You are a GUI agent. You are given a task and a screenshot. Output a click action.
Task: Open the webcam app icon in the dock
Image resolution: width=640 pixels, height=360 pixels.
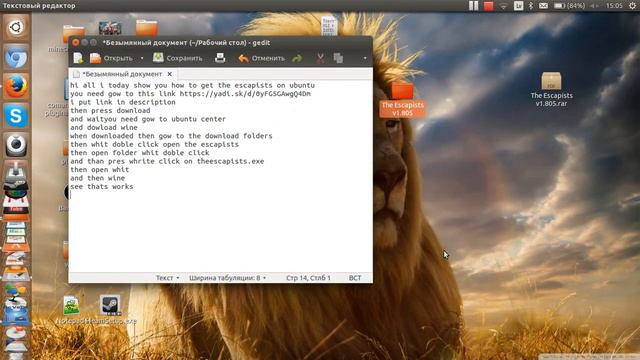point(16,145)
